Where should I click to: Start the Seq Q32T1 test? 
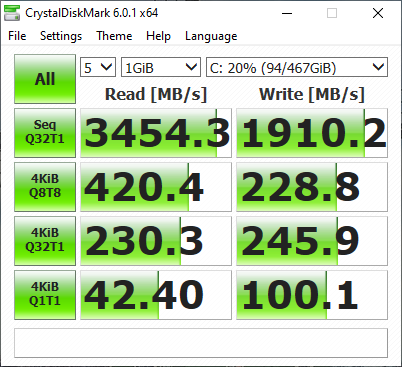[45, 133]
